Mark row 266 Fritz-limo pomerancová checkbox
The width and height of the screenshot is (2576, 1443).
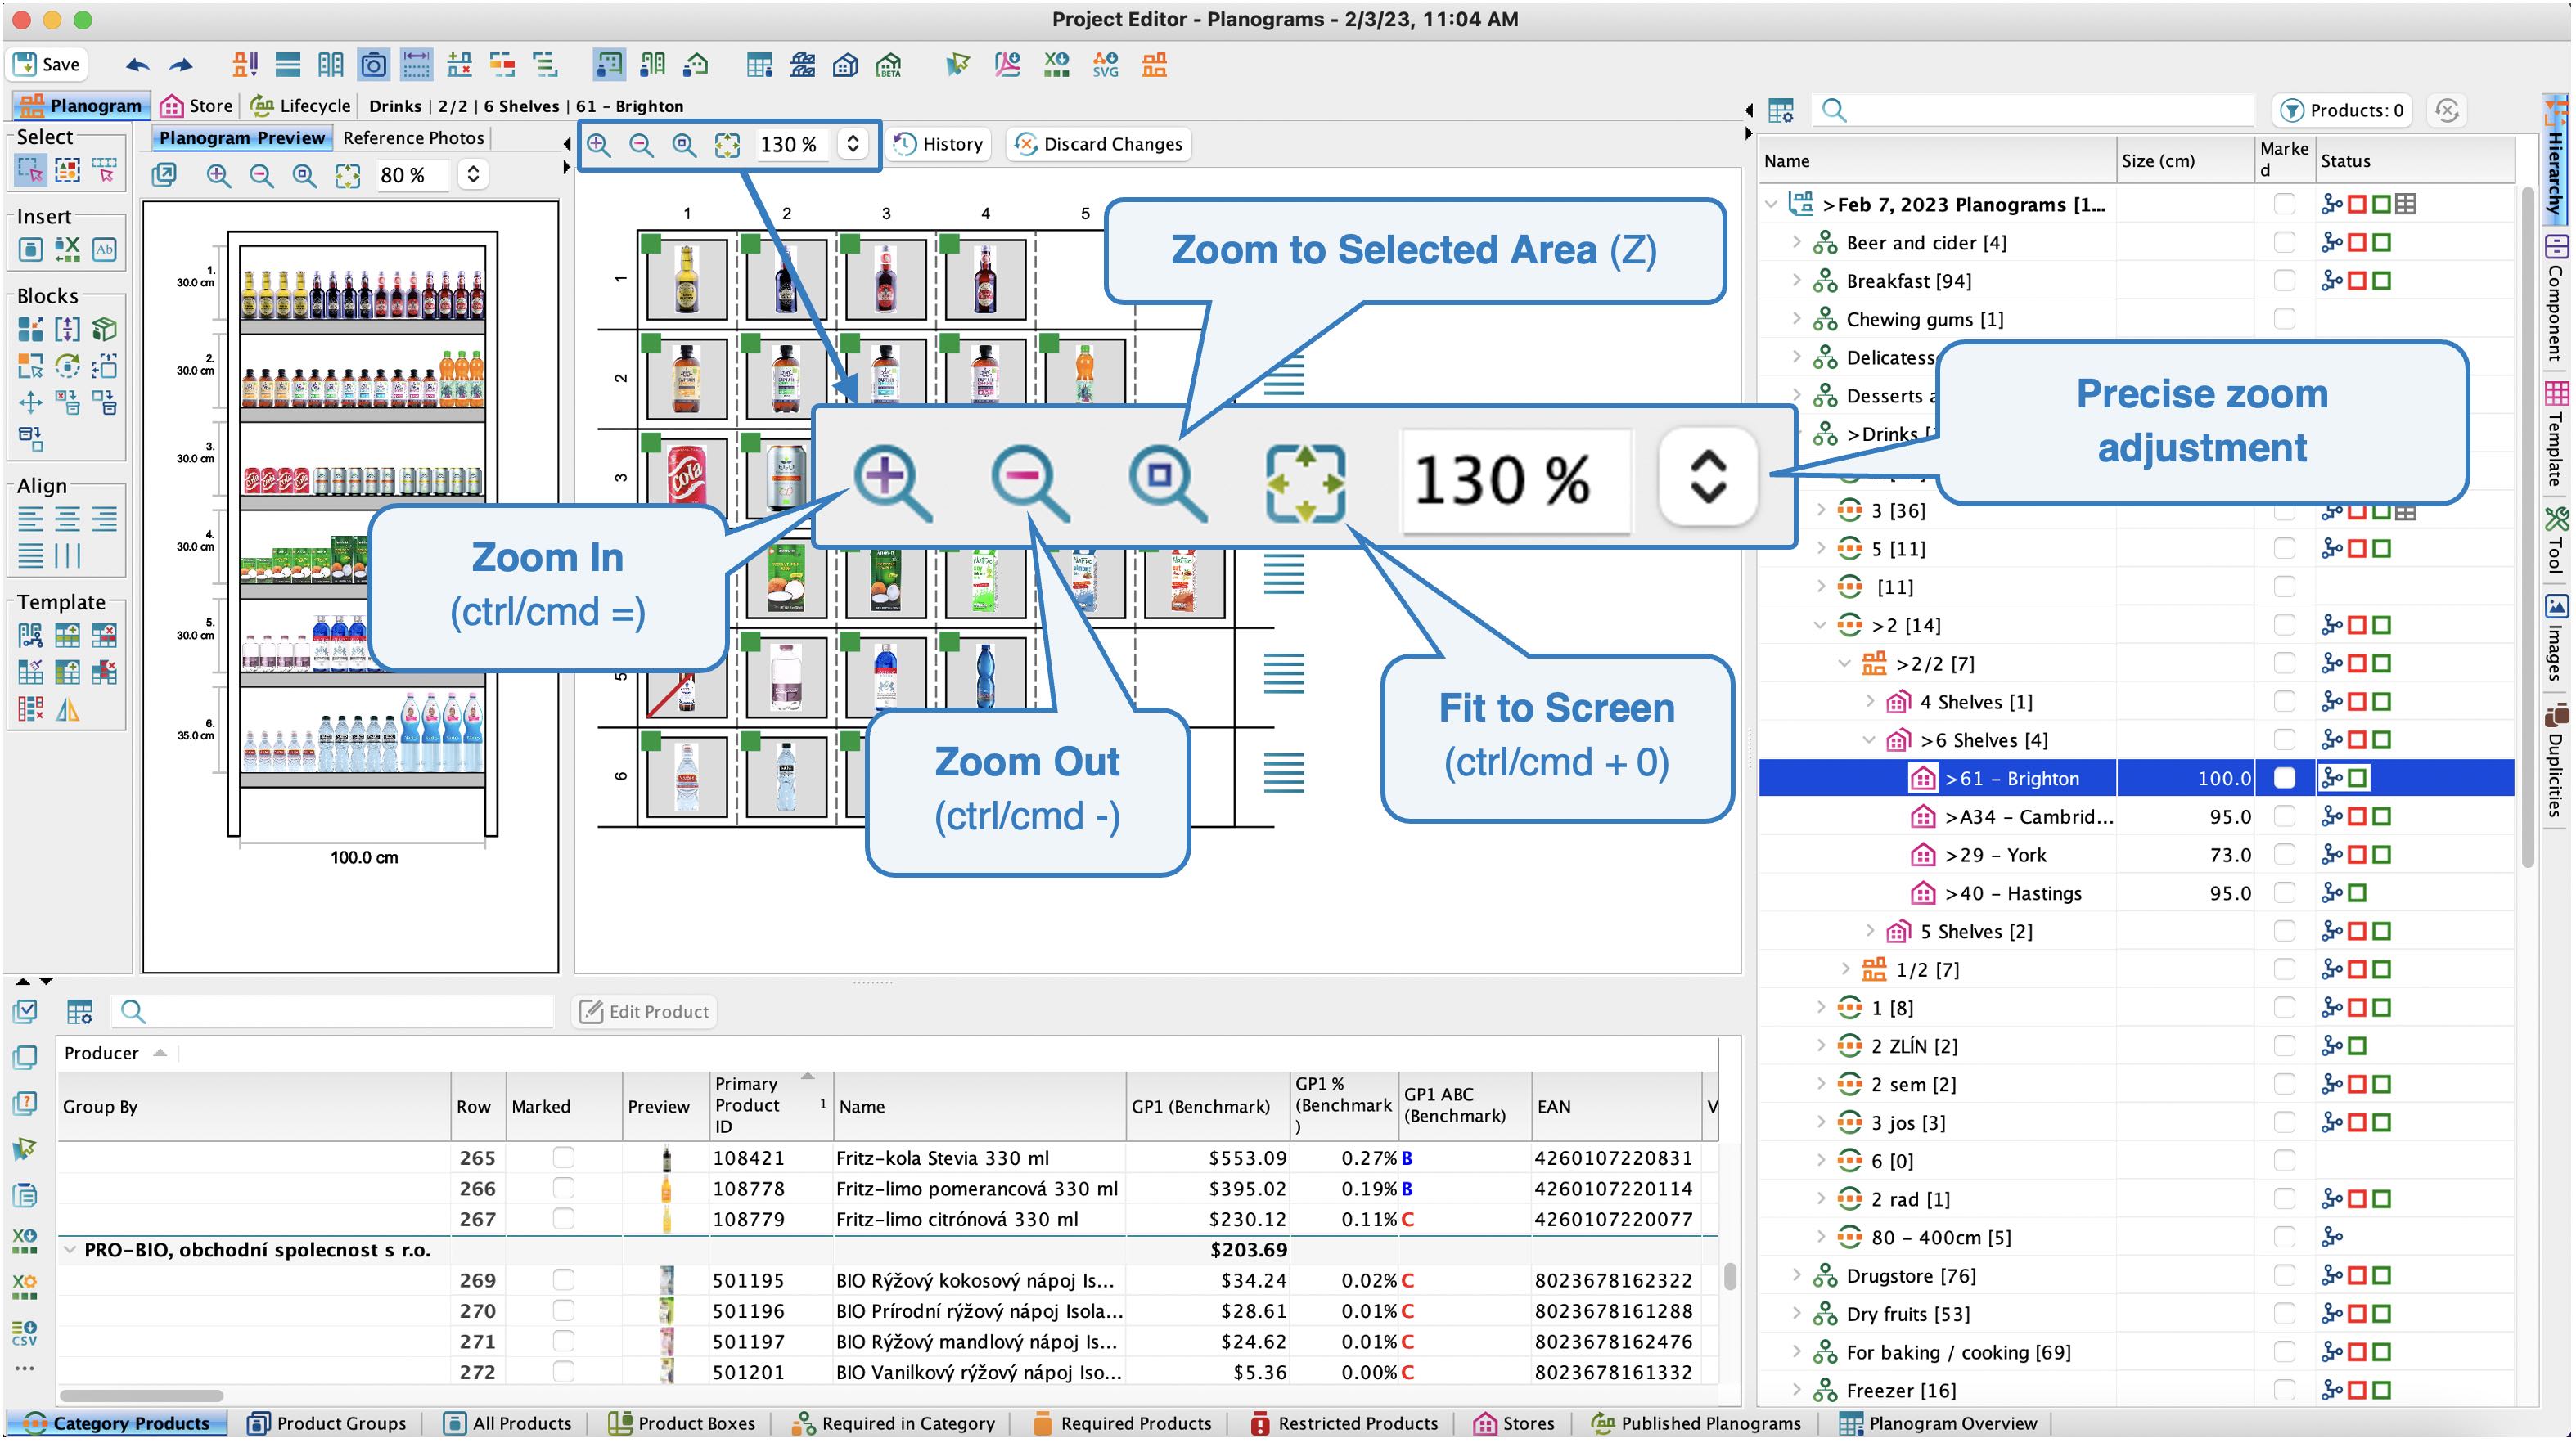point(564,1188)
